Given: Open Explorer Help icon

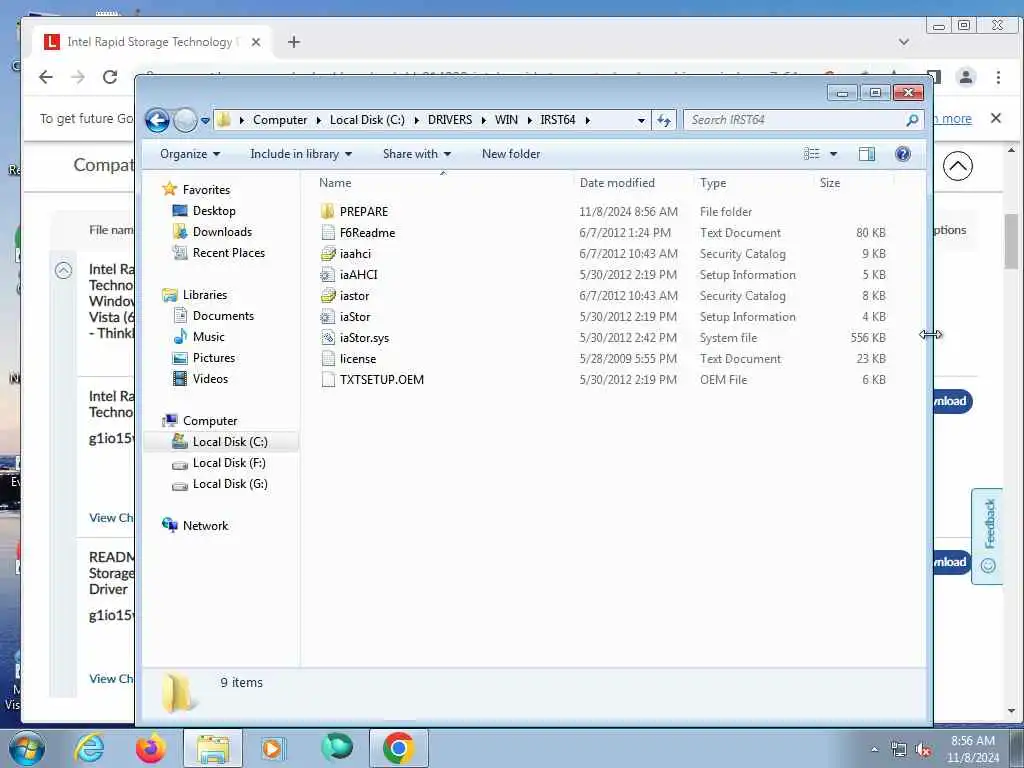Looking at the screenshot, I should coord(903,154).
